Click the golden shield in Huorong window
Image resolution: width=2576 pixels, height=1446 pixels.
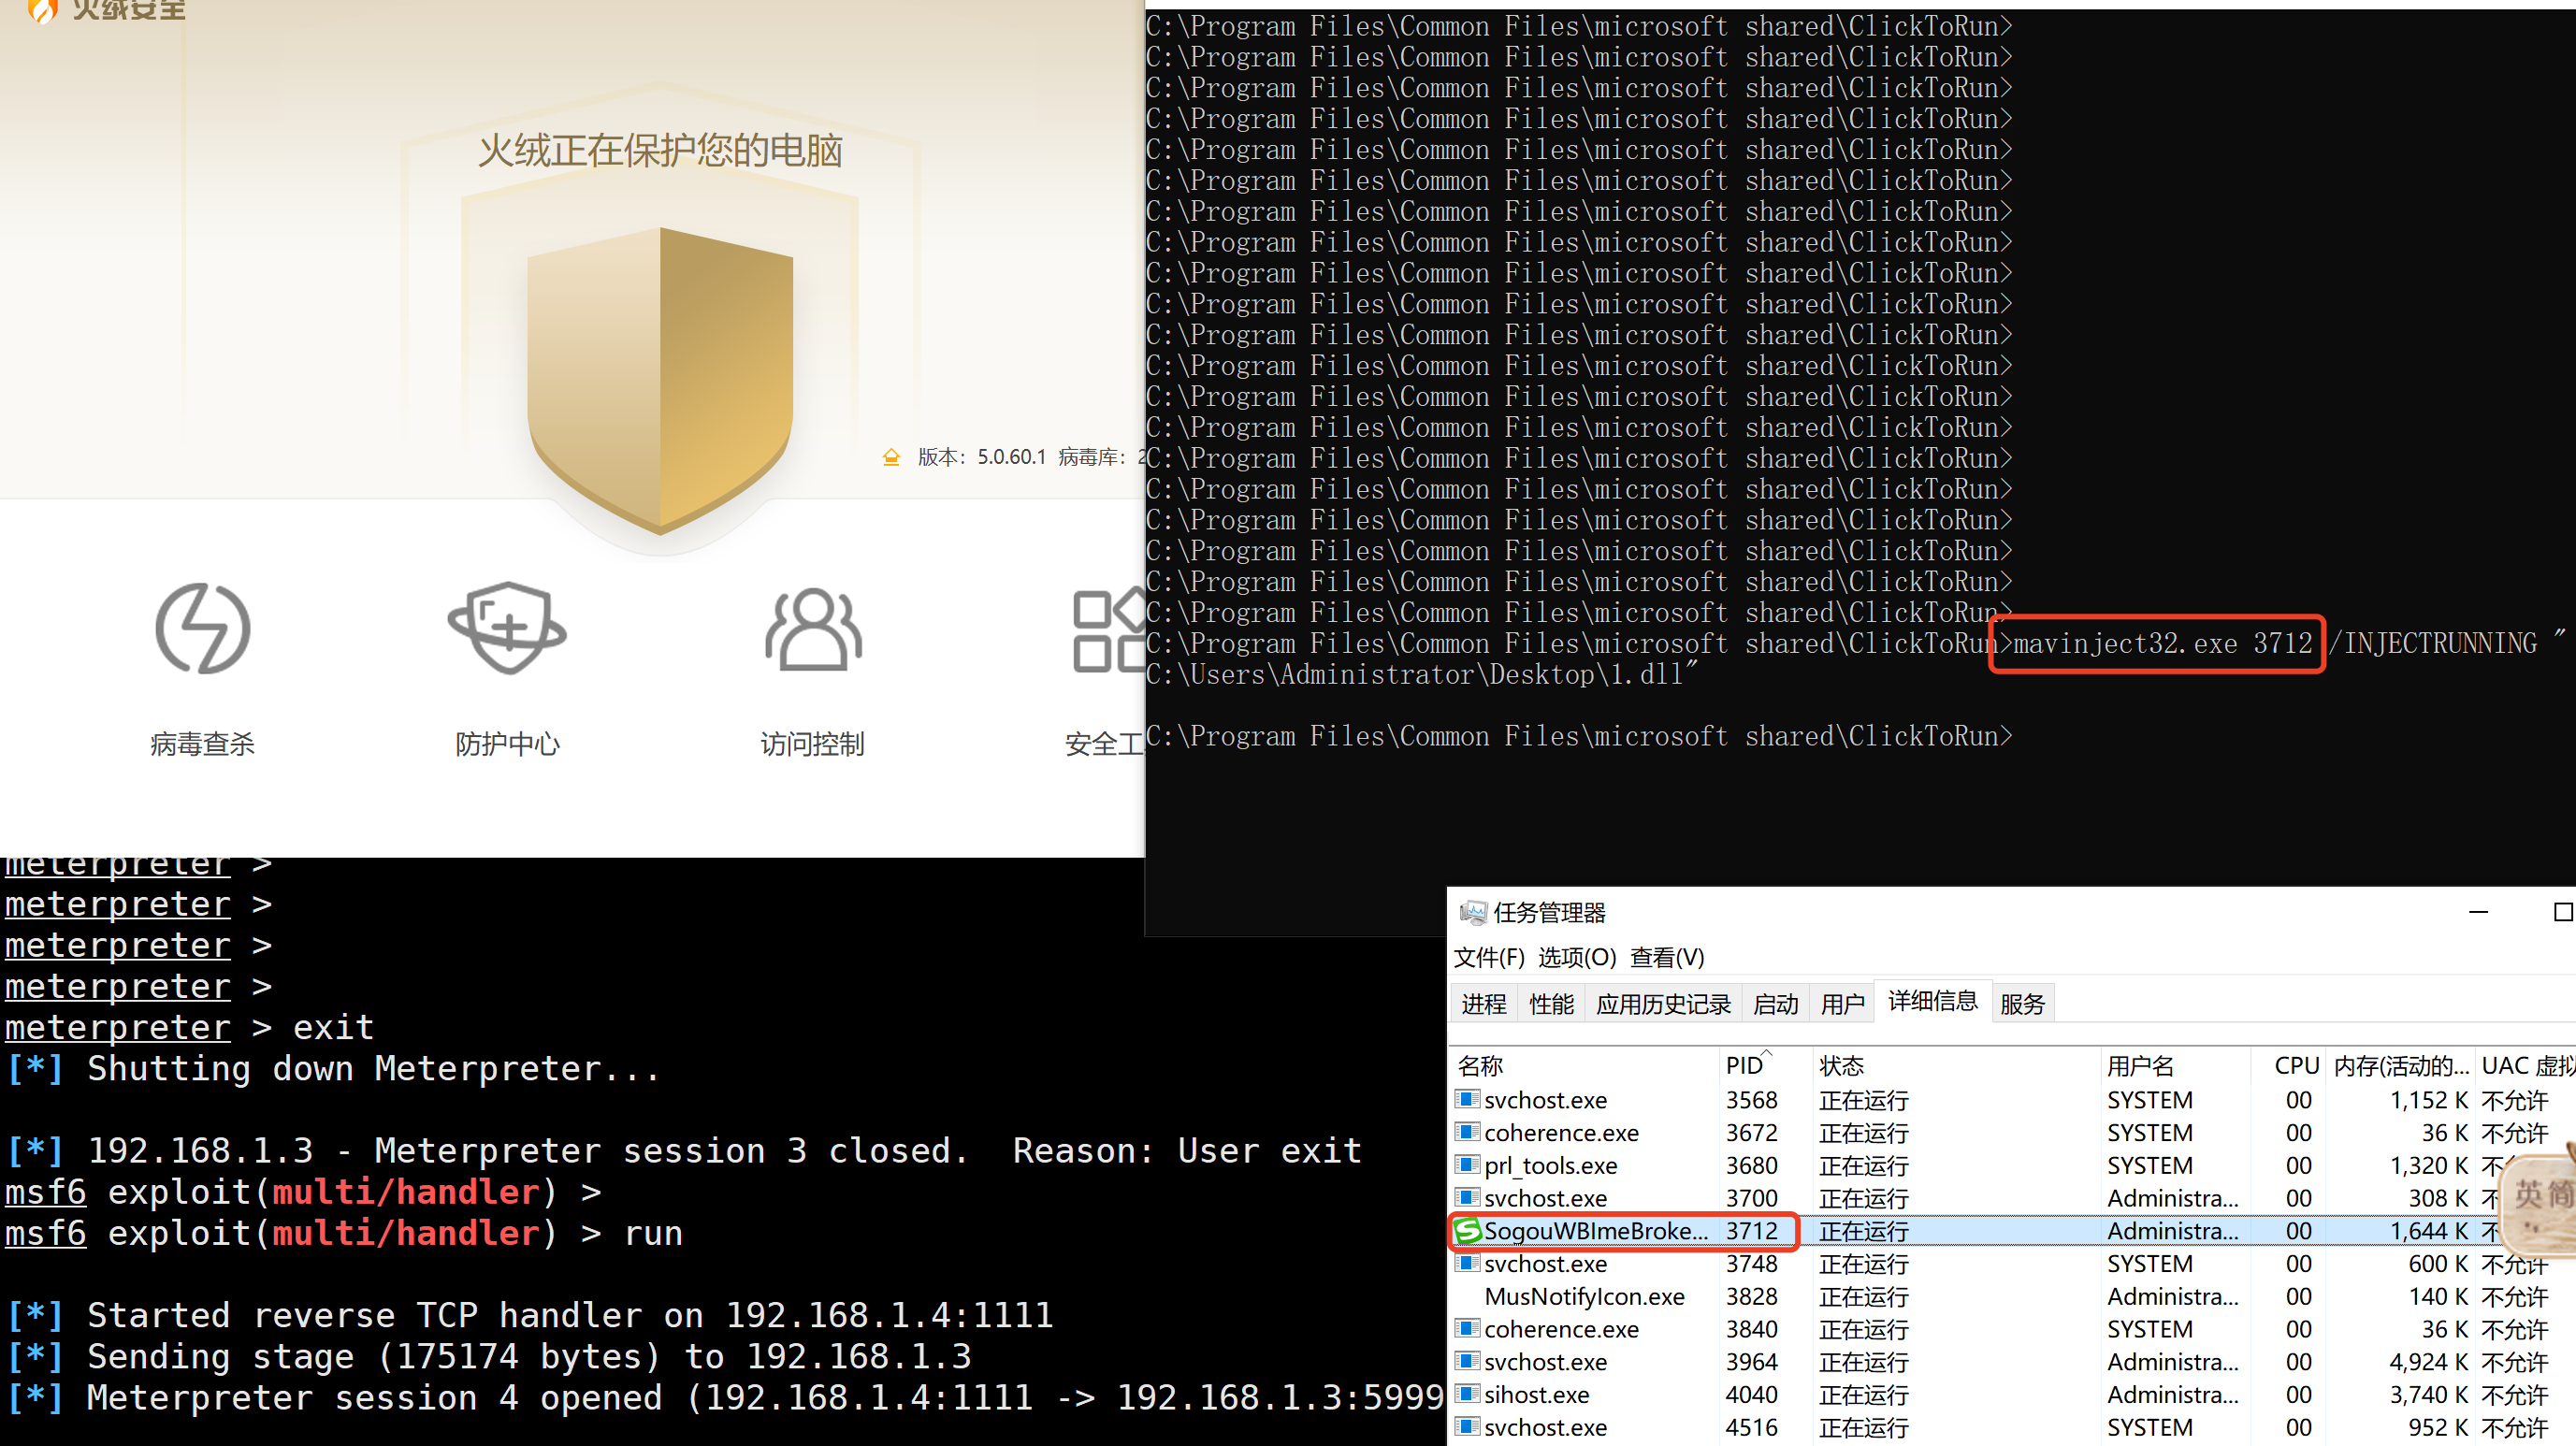click(660, 380)
